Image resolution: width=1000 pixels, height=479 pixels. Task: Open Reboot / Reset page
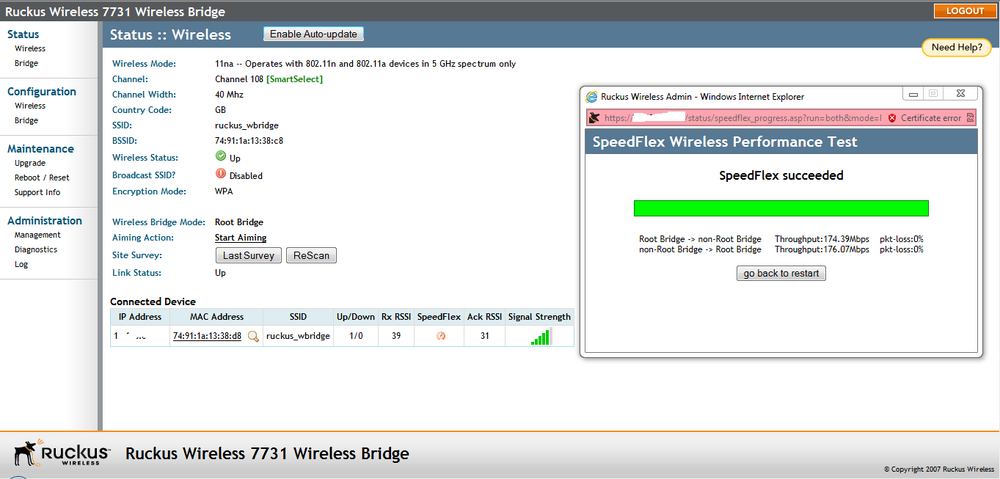(42, 177)
